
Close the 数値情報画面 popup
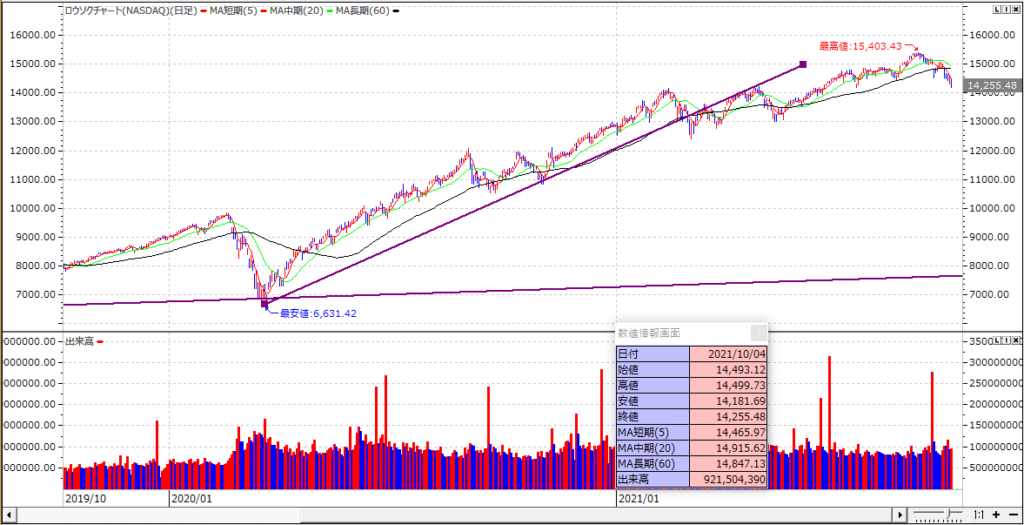(758, 333)
